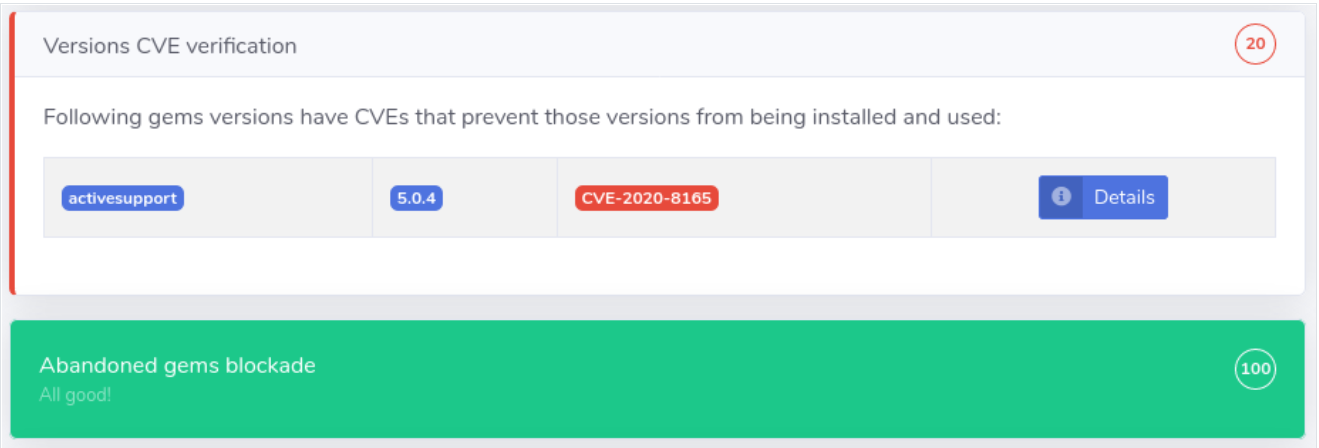Screen dimensions: 1319x448
Task: Expand the Abandoned gems blockade title
Action: pos(177,366)
